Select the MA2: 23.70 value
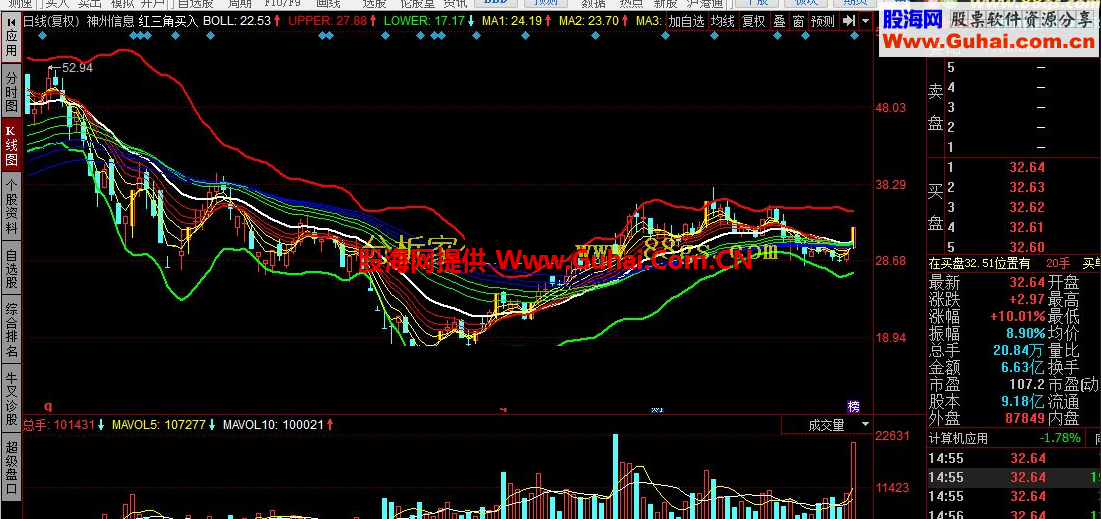 (588, 21)
